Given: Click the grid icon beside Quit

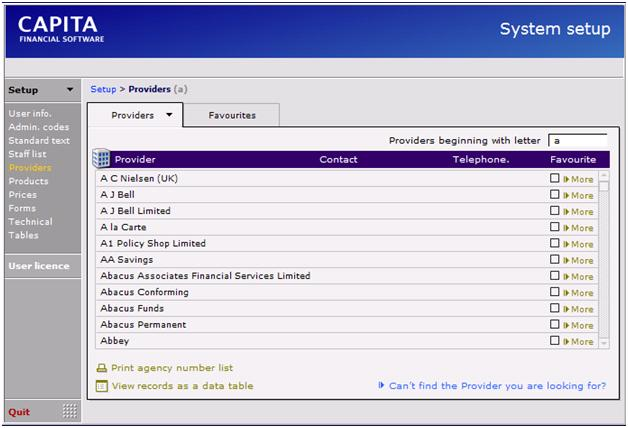Looking at the screenshot, I should (69, 411).
